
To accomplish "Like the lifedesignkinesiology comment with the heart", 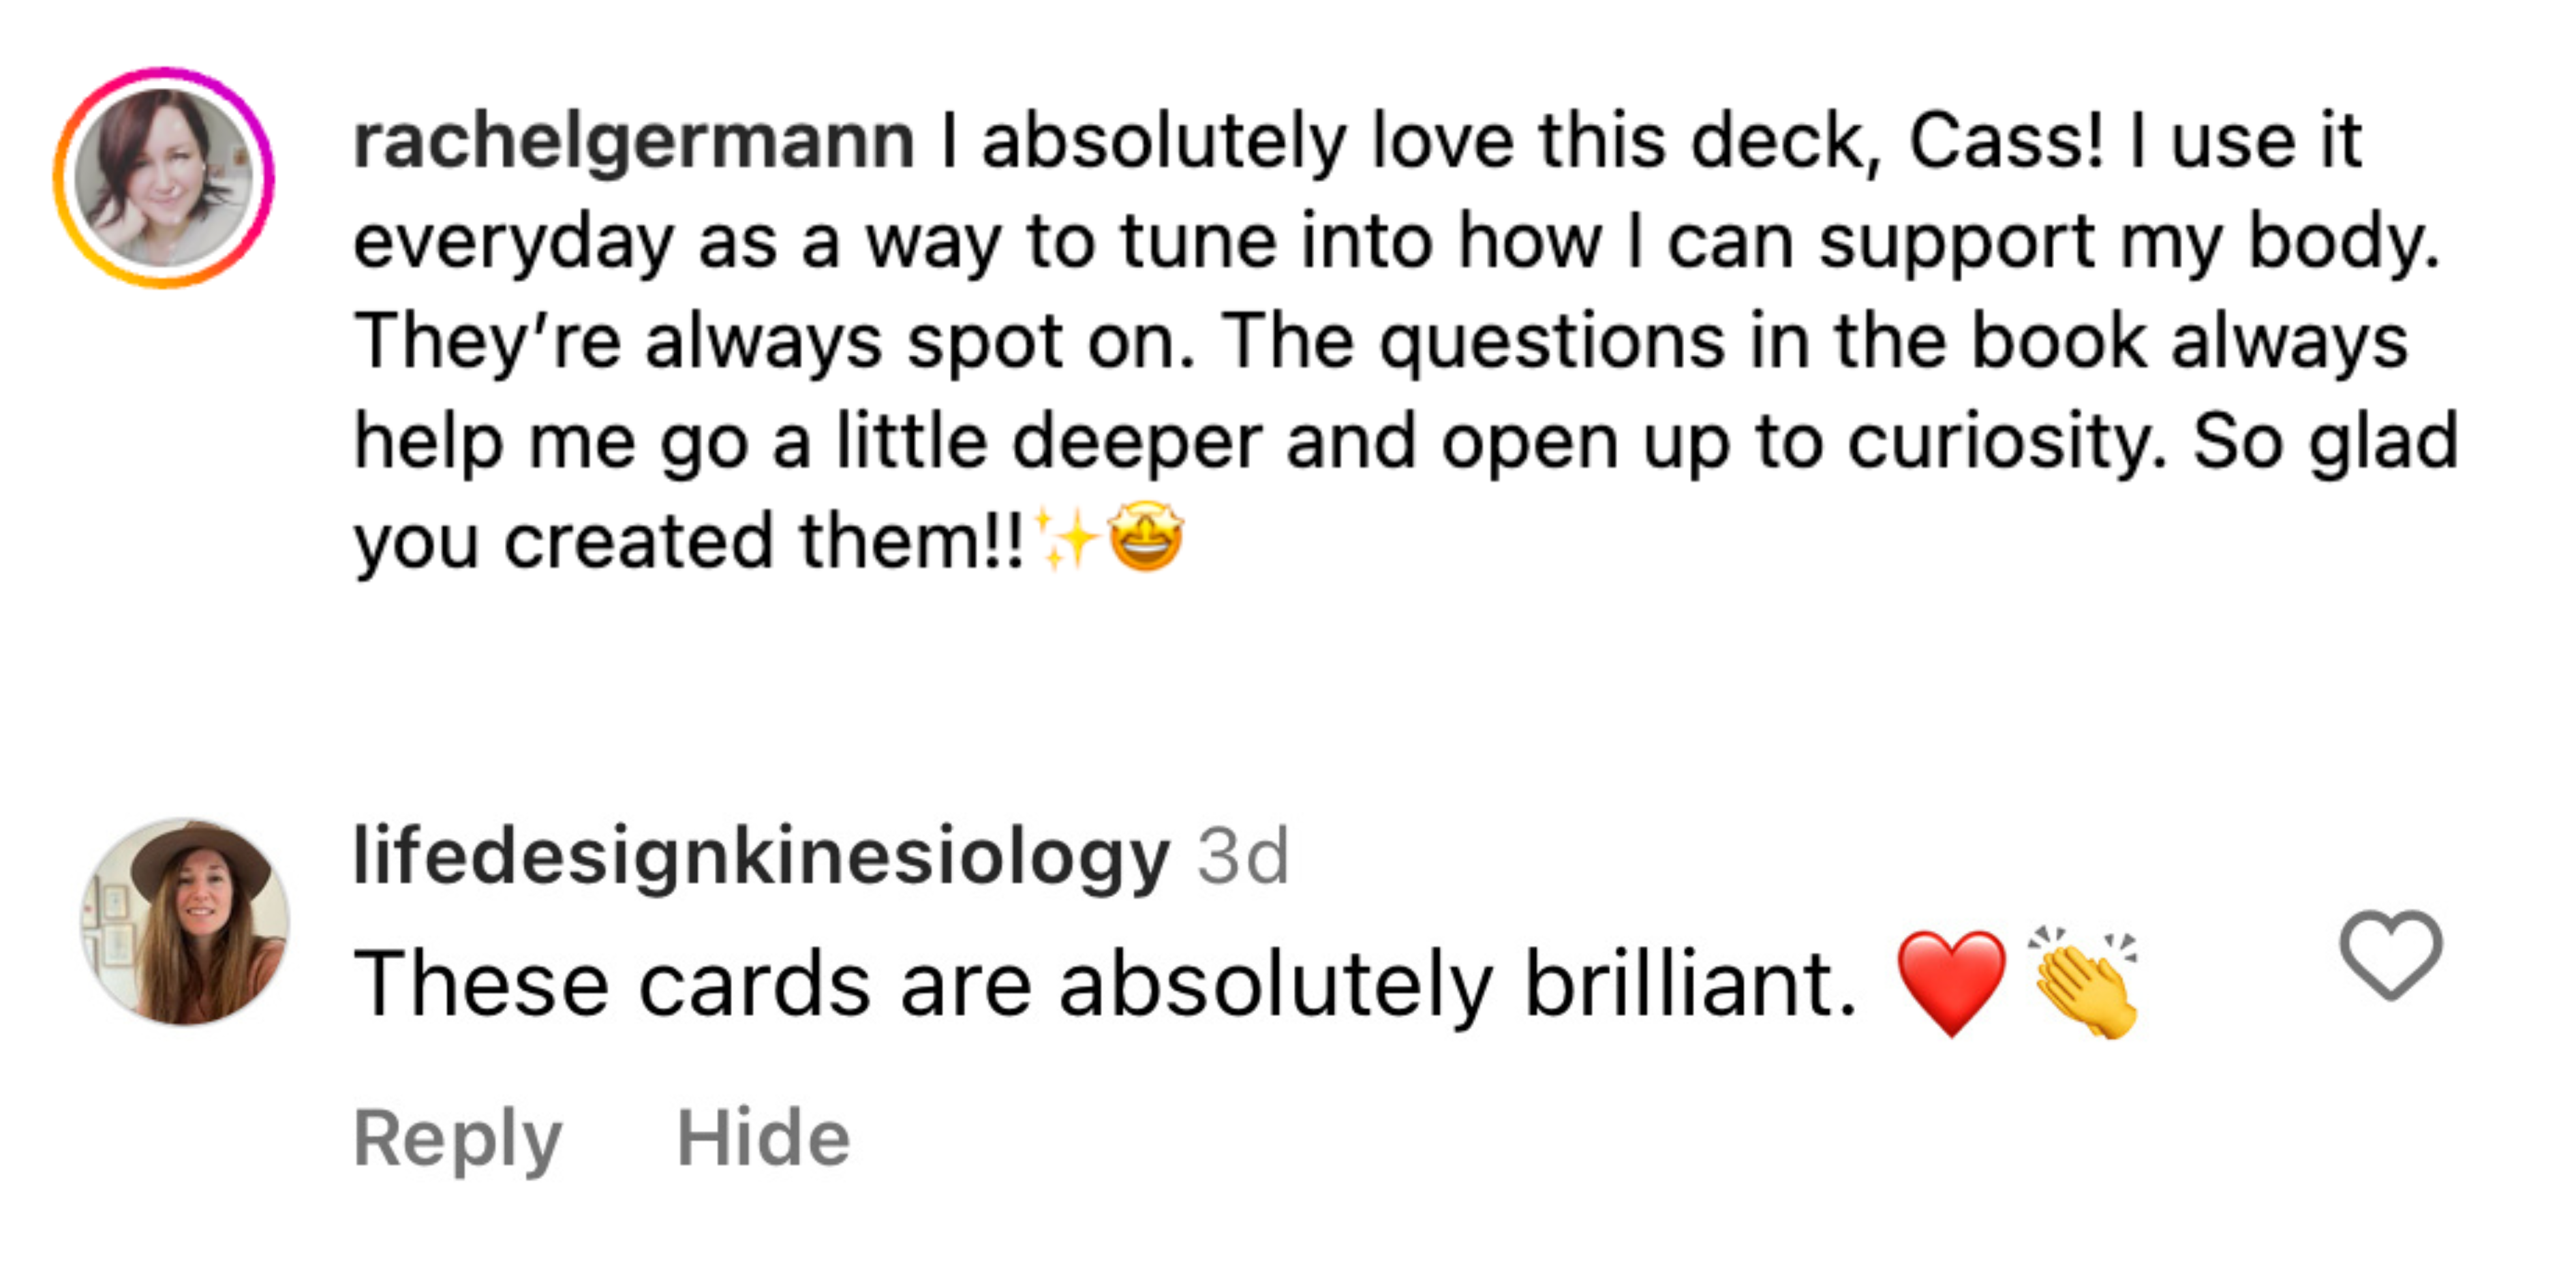I will point(2390,955).
